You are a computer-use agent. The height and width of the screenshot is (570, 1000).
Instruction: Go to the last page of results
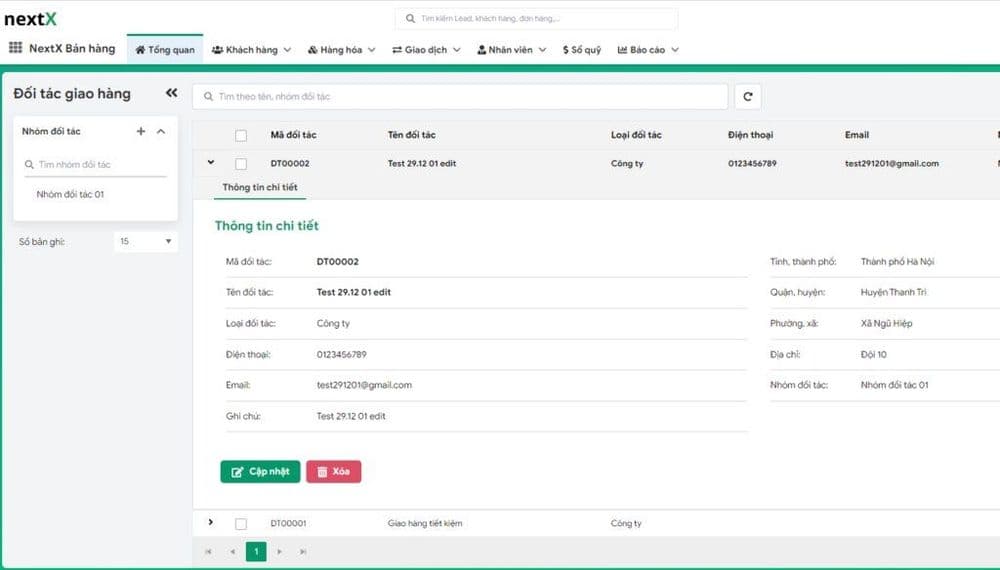tap(303, 551)
